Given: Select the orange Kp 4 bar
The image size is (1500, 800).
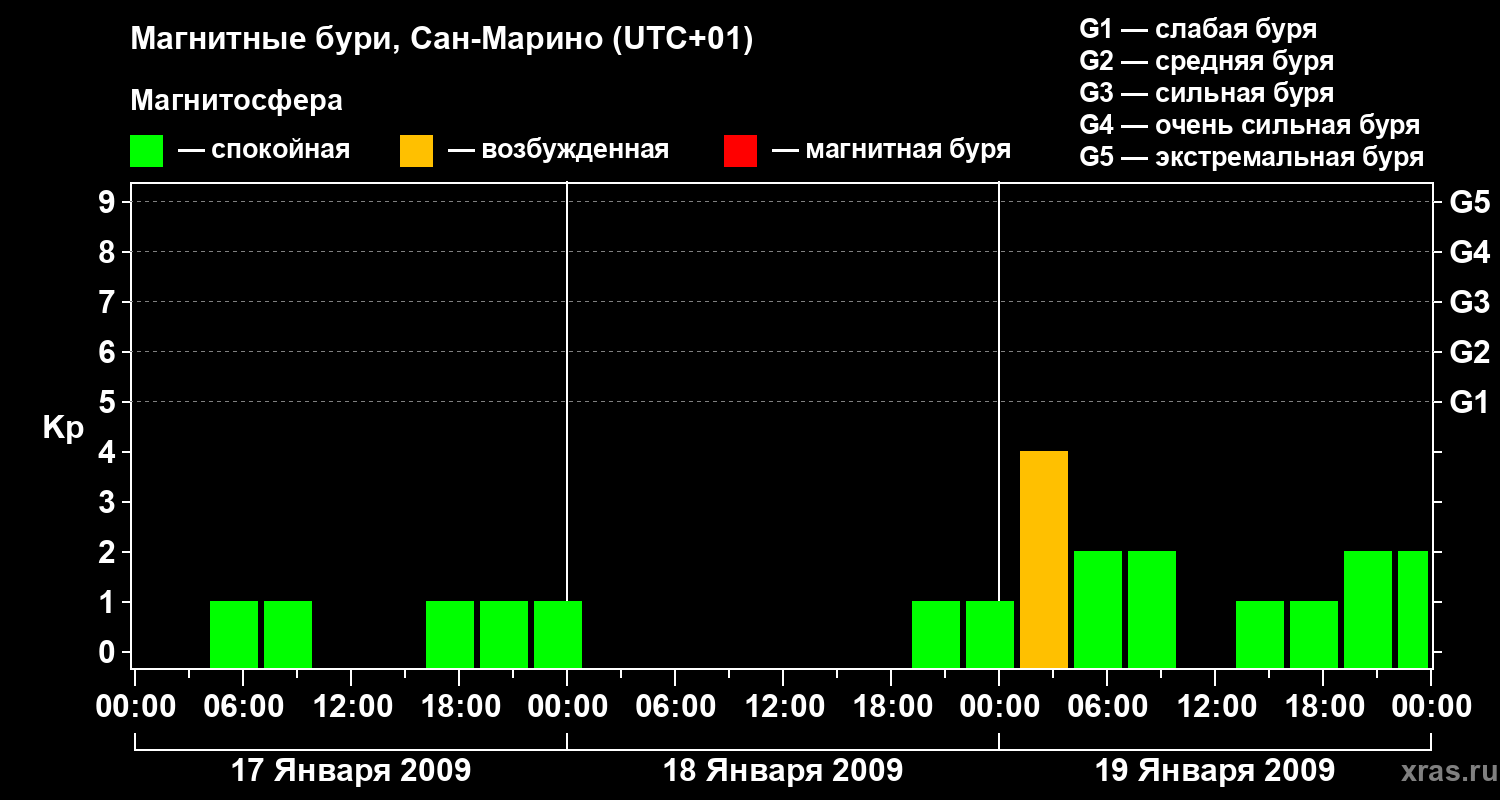Looking at the screenshot, I should pos(1044,559).
